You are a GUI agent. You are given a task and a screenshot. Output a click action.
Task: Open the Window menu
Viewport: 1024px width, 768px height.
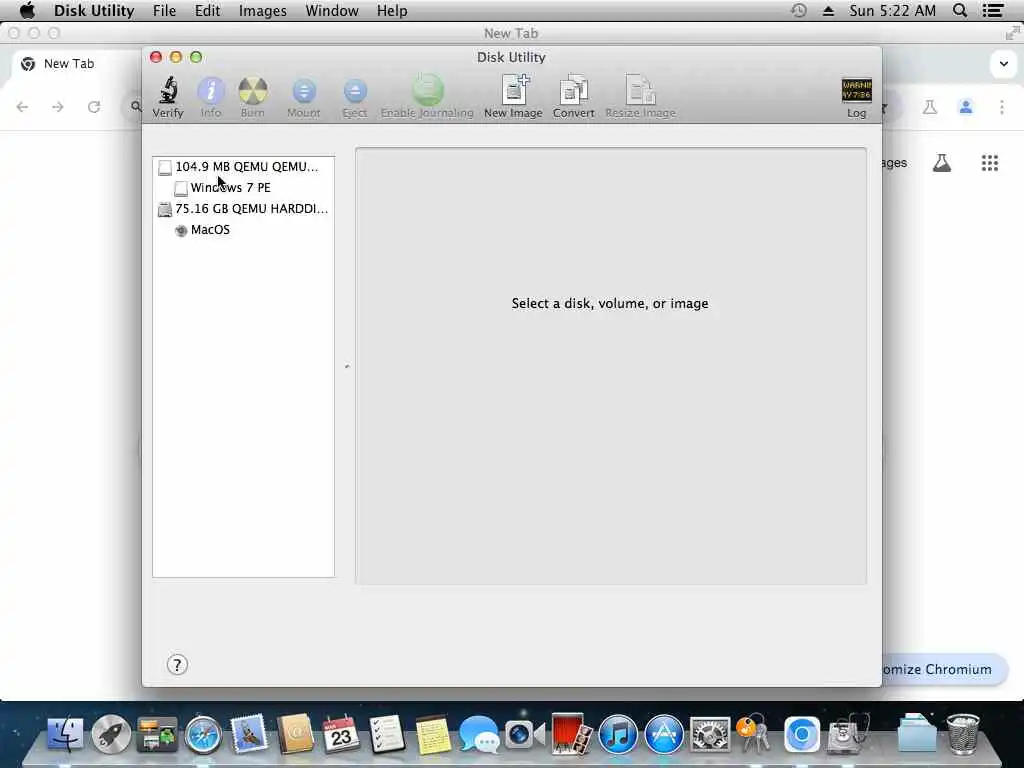tap(332, 10)
